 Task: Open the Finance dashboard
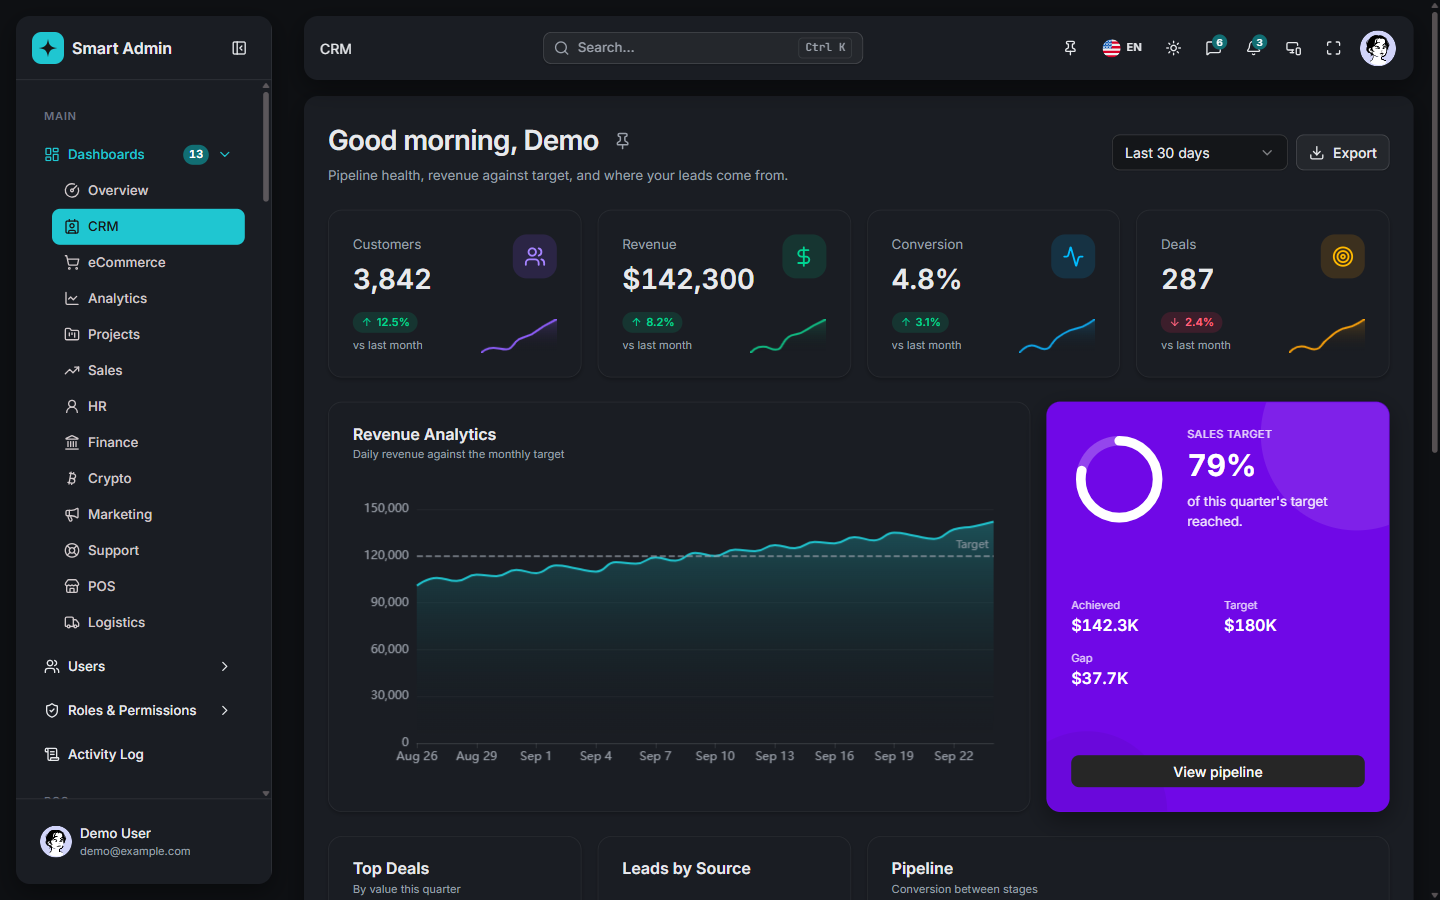point(148,442)
